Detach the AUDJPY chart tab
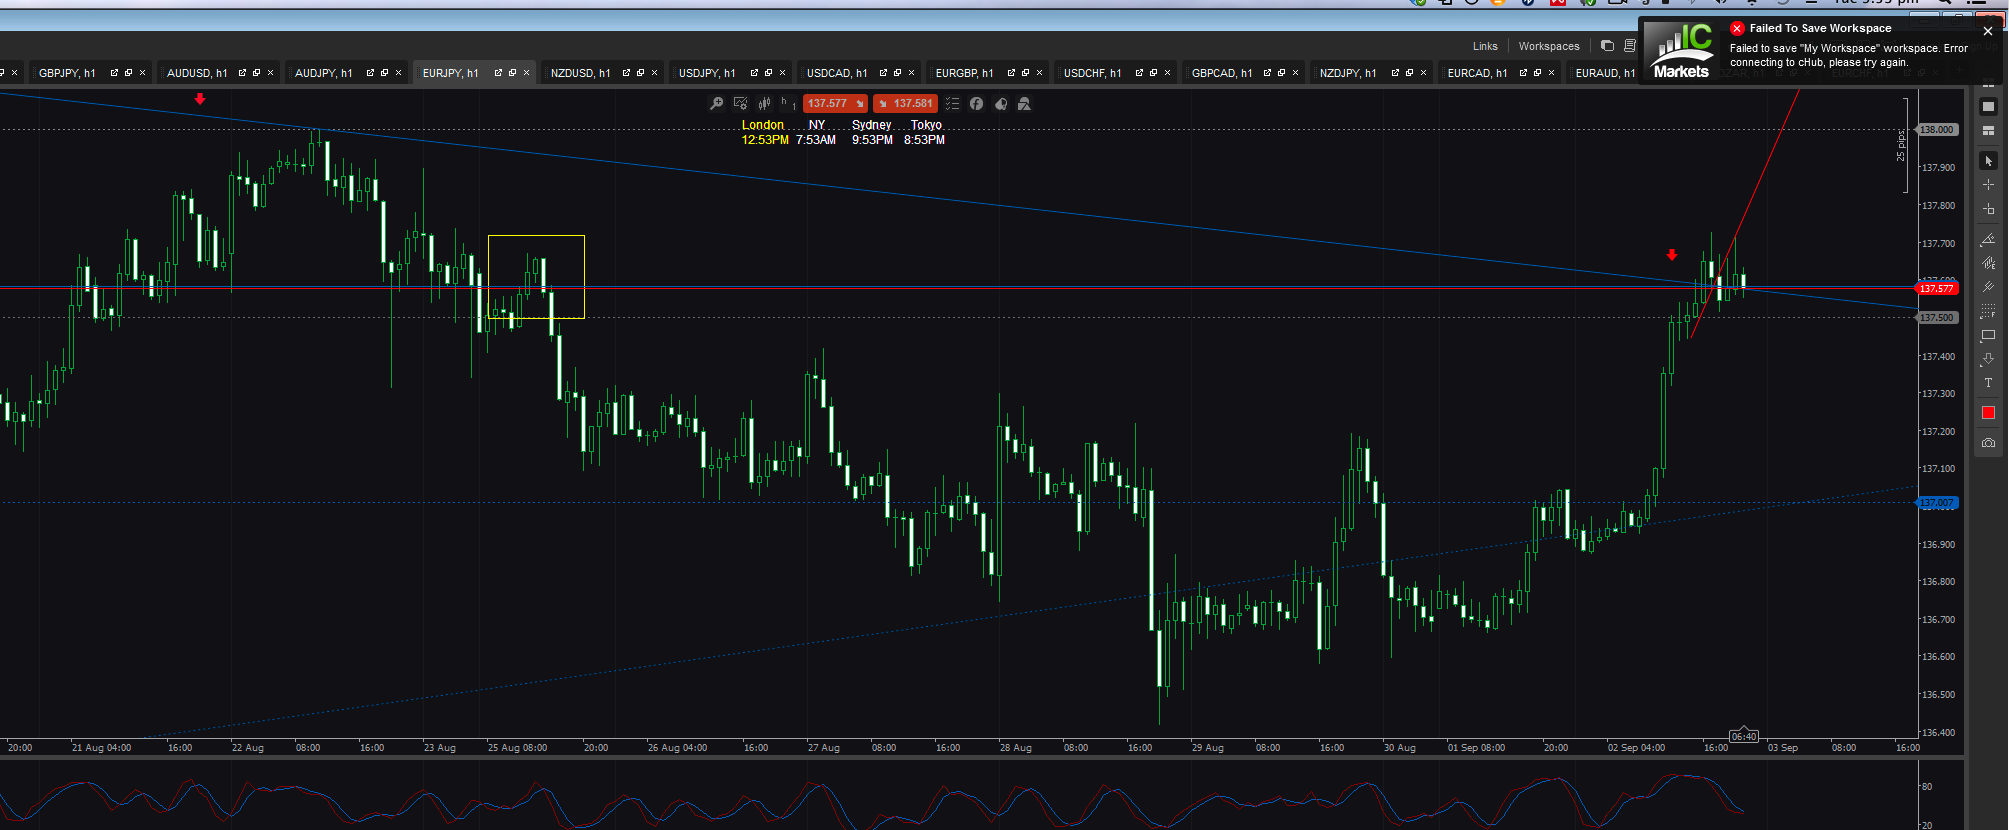The width and height of the screenshot is (2009, 830). (x=370, y=73)
